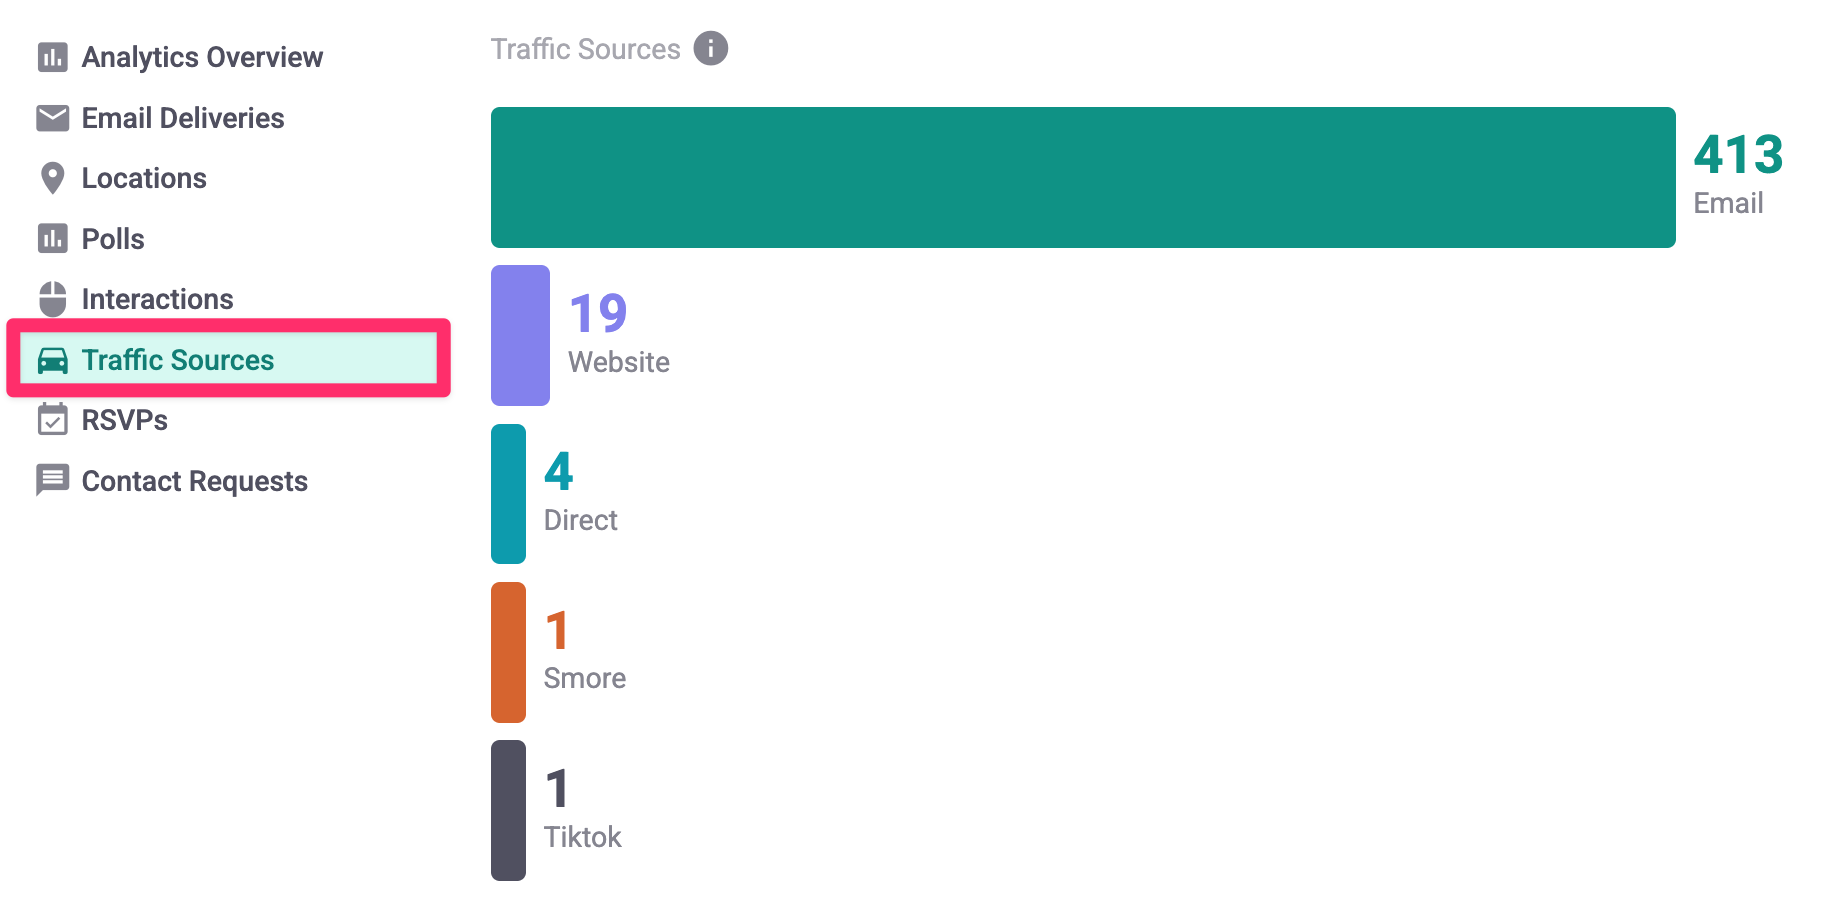Open the Traffic Sources info tooltip icon
1826x922 pixels.
(x=711, y=48)
